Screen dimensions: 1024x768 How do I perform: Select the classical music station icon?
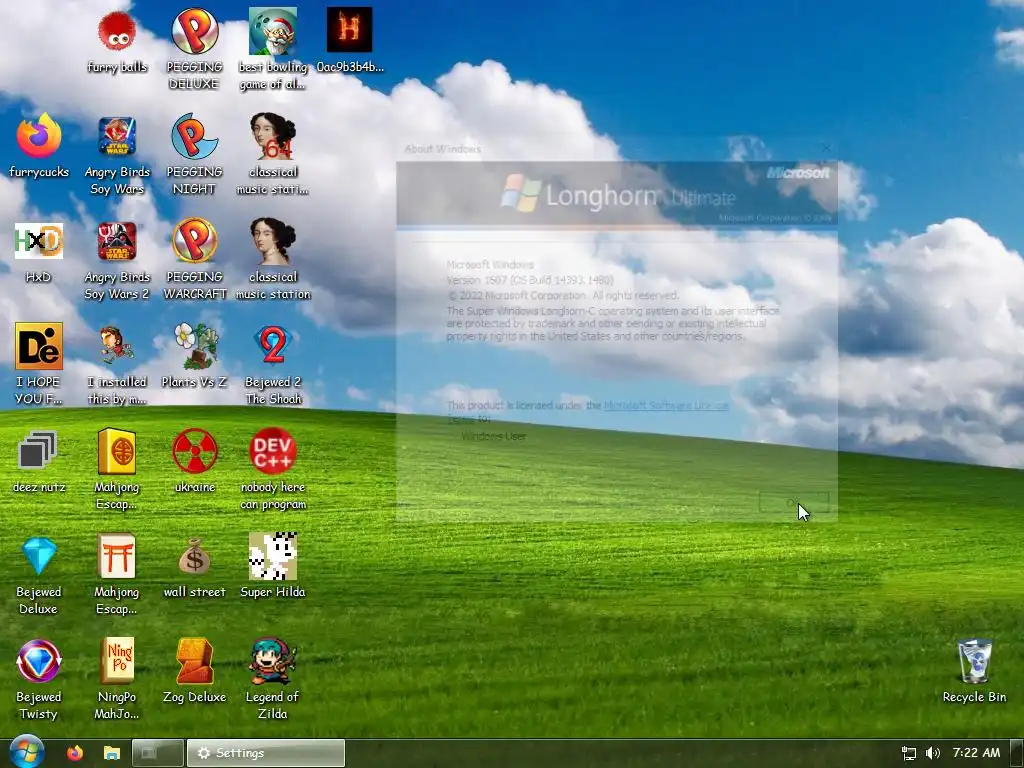pyautogui.click(x=273, y=260)
